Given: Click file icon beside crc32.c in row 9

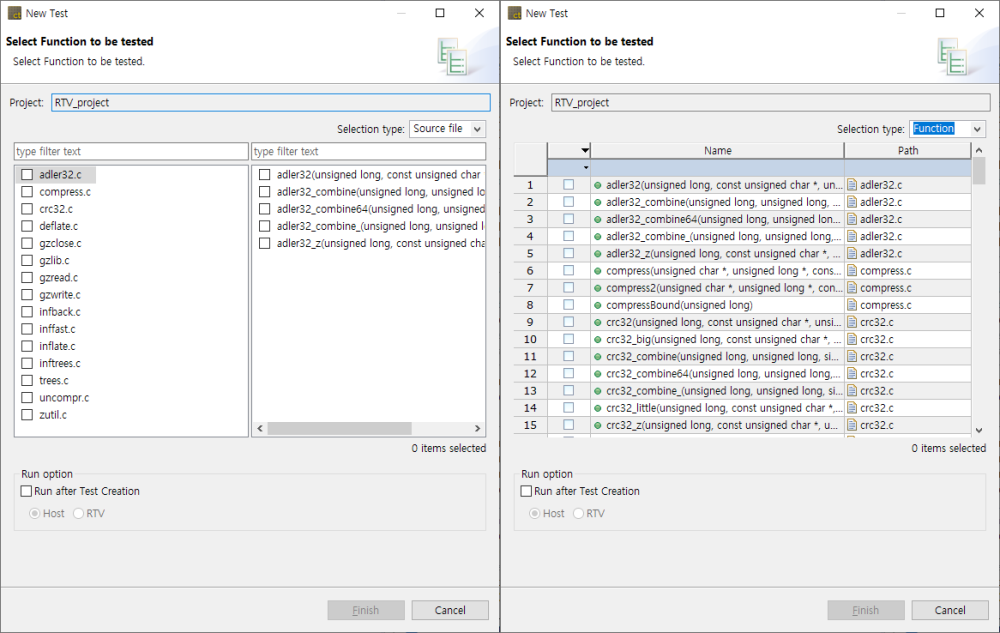Looking at the screenshot, I should [851, 323].
